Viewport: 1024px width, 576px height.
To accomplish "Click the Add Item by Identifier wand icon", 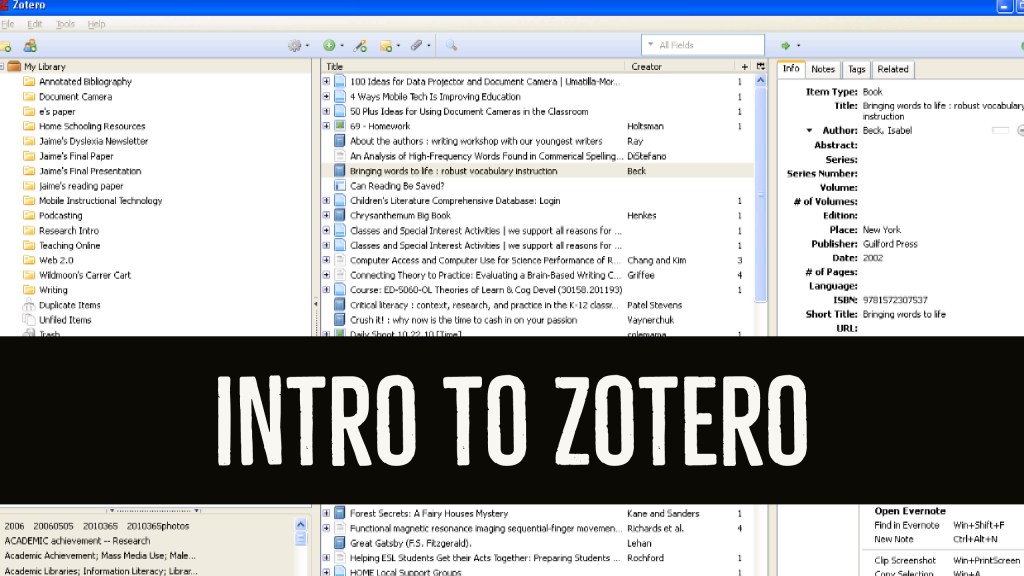I will 360,45.
